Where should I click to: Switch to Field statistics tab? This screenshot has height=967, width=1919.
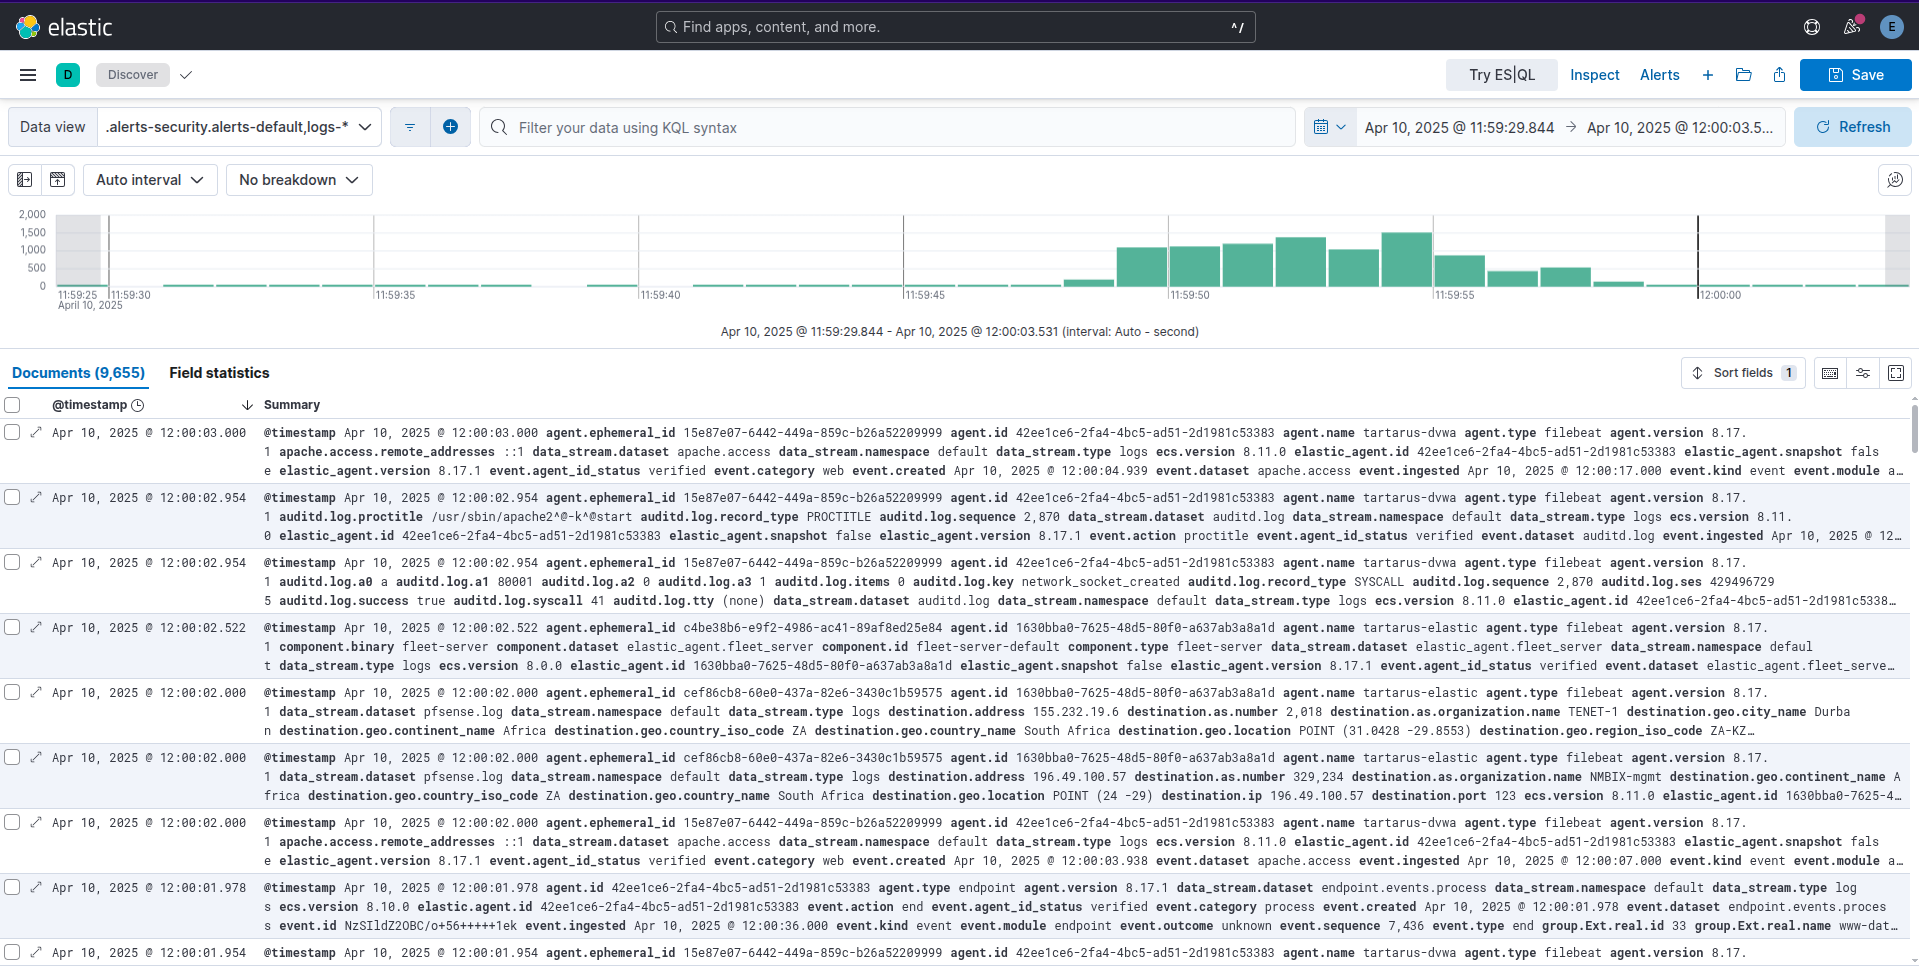pyautogui.click(x=219, y=373)
